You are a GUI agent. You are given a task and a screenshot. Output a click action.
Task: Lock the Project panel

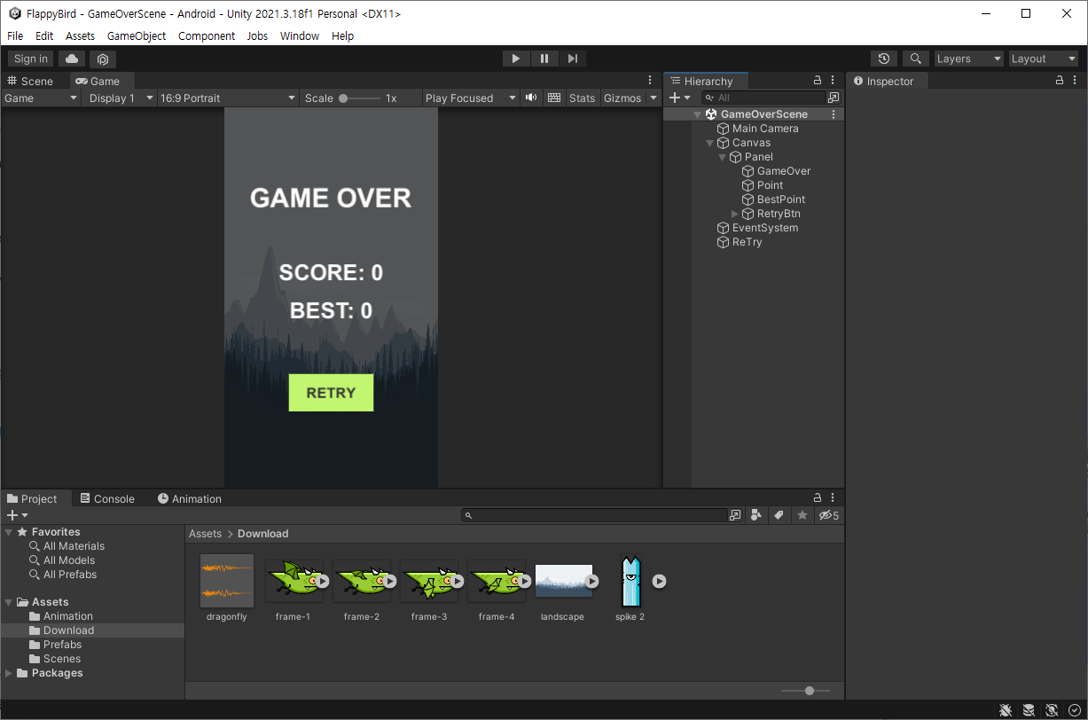pyautogui.click(x=817, y=498)
